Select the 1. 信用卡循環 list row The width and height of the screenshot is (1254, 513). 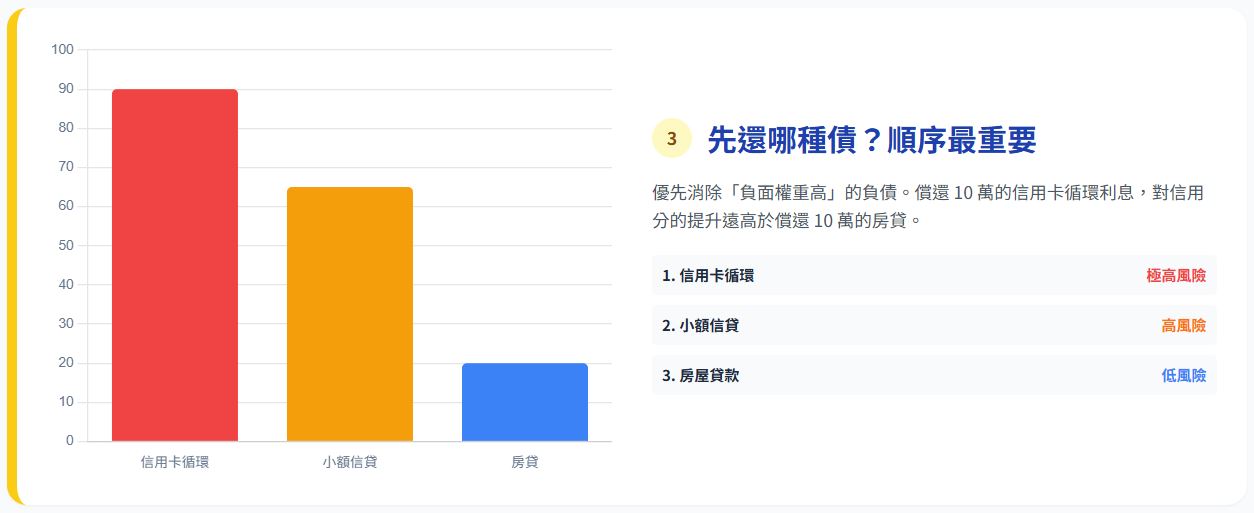click(x=934, y=275)
